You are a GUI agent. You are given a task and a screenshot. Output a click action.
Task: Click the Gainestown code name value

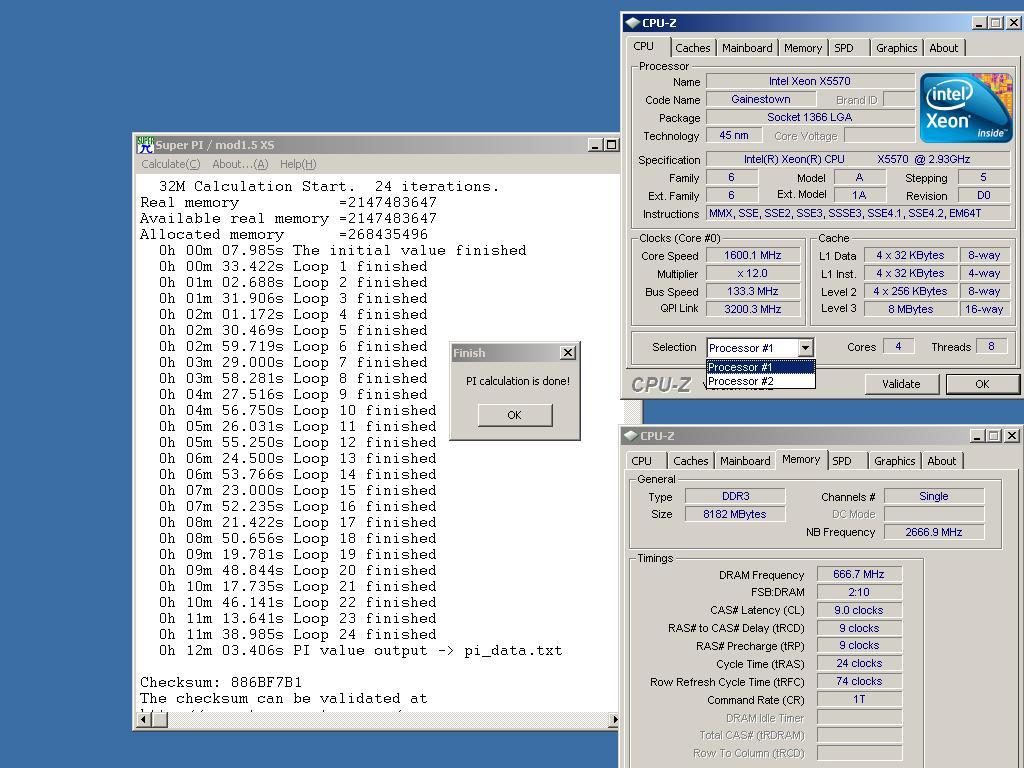761,99
